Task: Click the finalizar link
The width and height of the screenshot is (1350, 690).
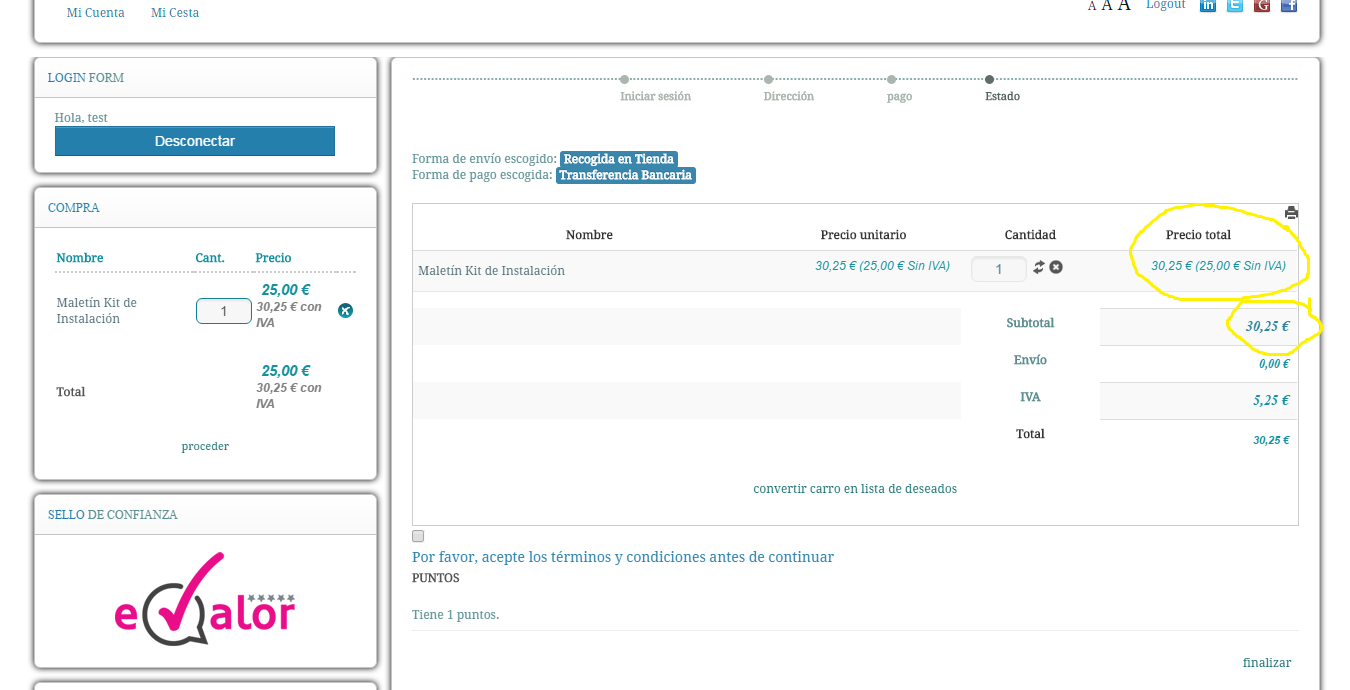Action: 1267,663
